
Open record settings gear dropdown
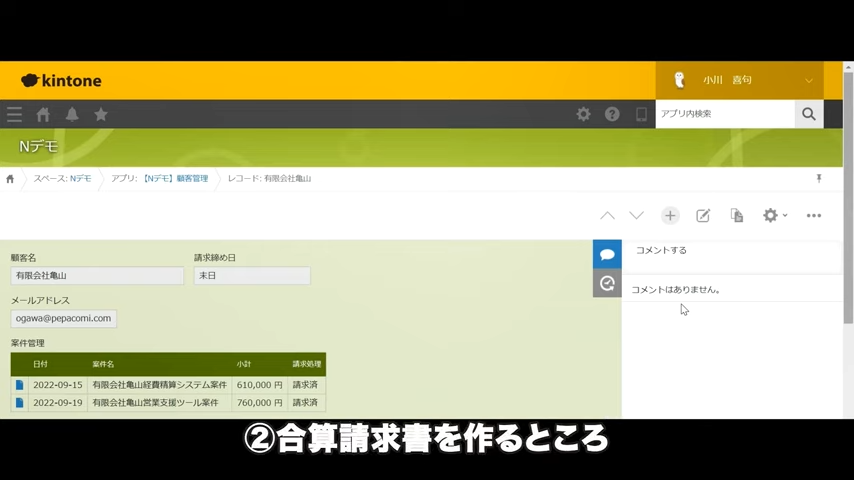tap(774, 215)
